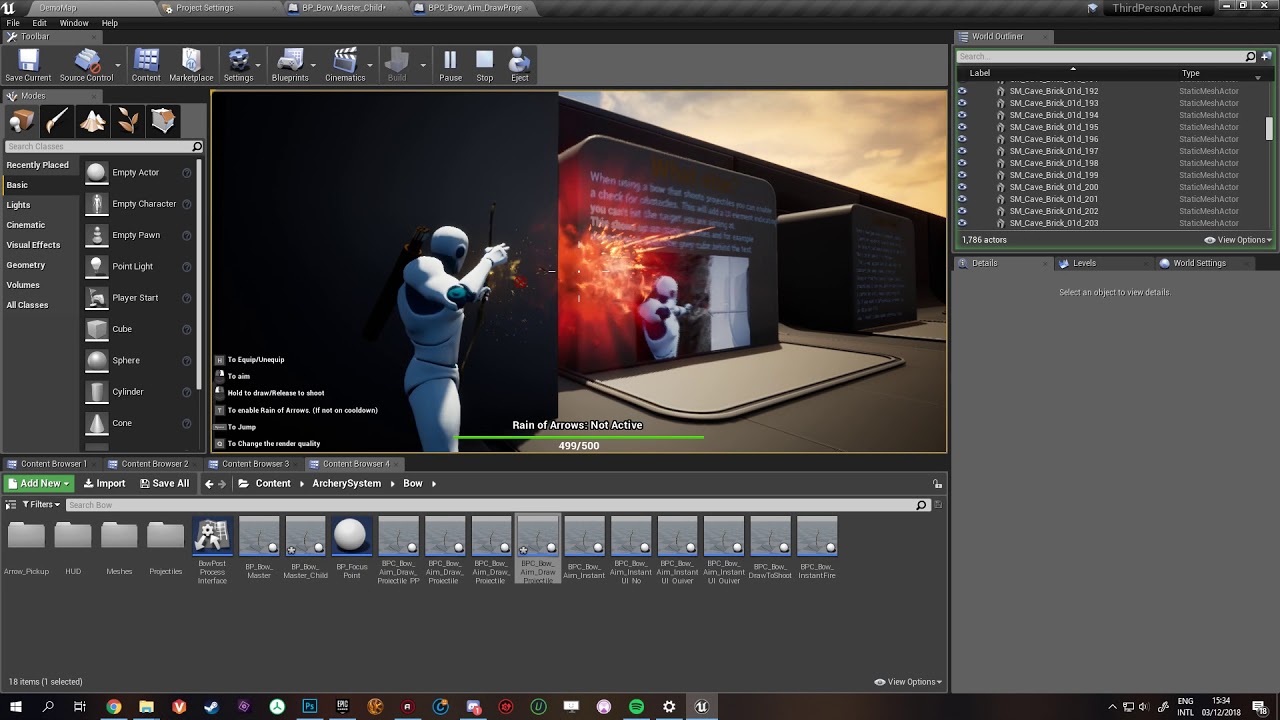
Task: Open Source Control toolbar icon
Action: tap(86, 65)
